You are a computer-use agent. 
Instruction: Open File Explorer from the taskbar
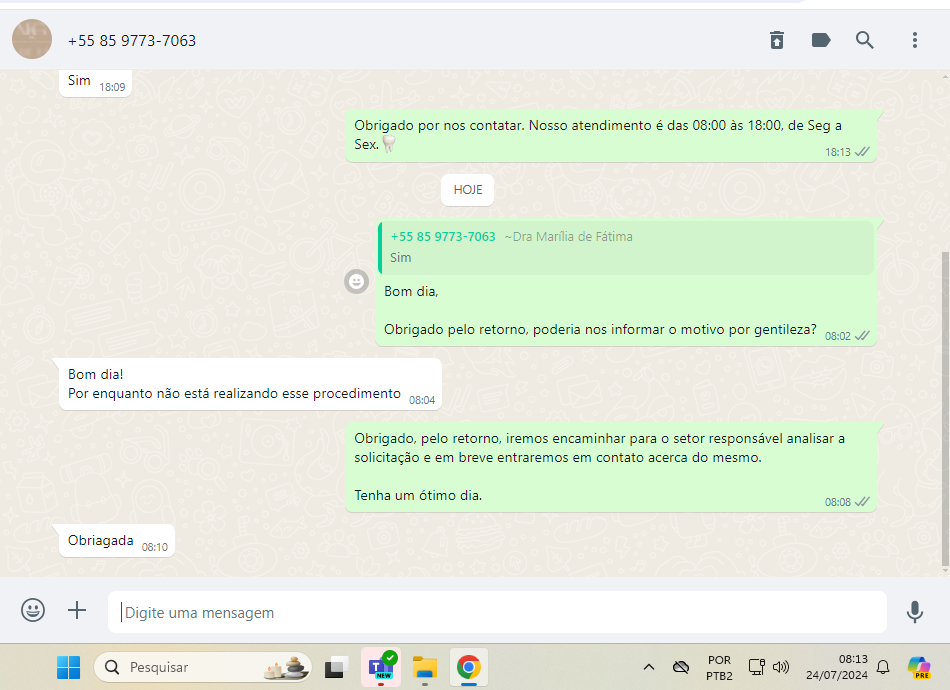click(x=425, y=667)
